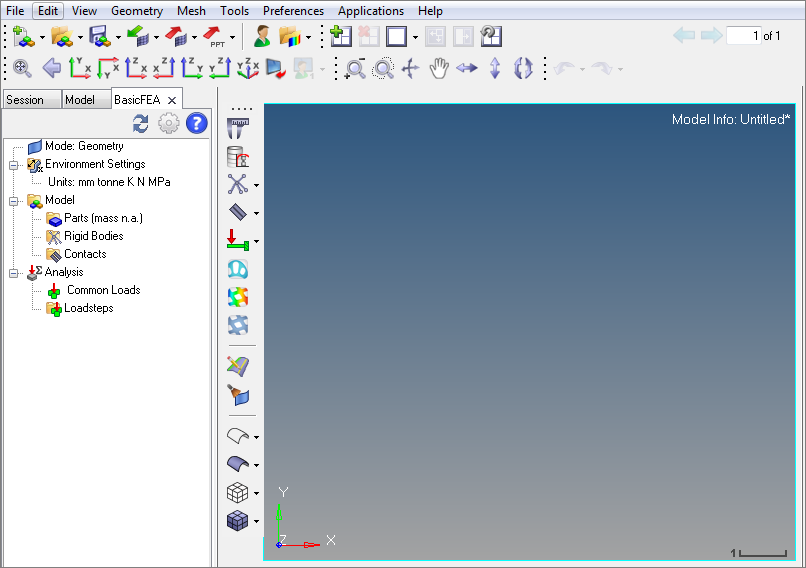This screenshot has height=568, width=806.
Task: Click the page number input field
Action: (x=743, y=35)
